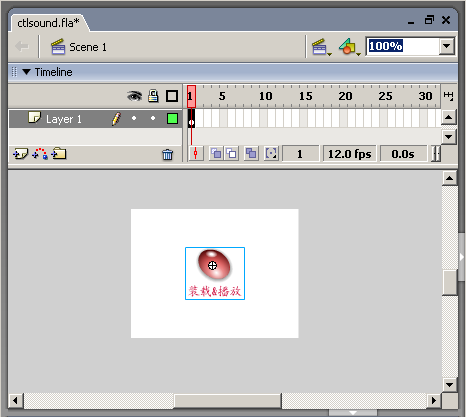Enable Onion Skin mode
Image resolution: width=466 pixels, height=417 pixels.
216,154
